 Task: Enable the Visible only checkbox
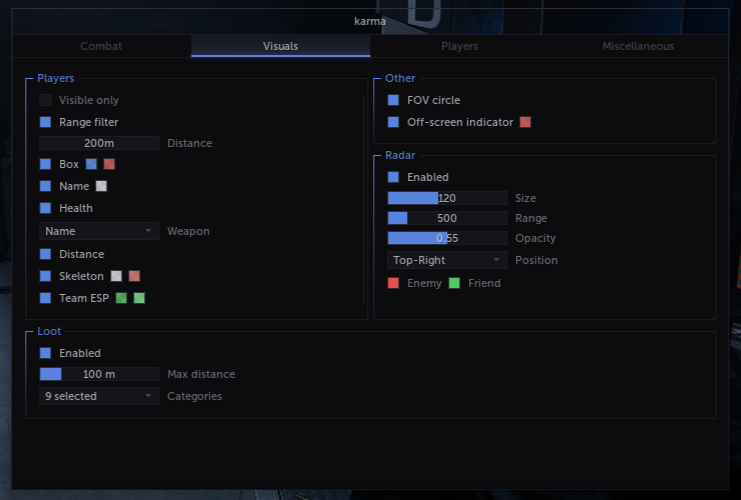45,100
